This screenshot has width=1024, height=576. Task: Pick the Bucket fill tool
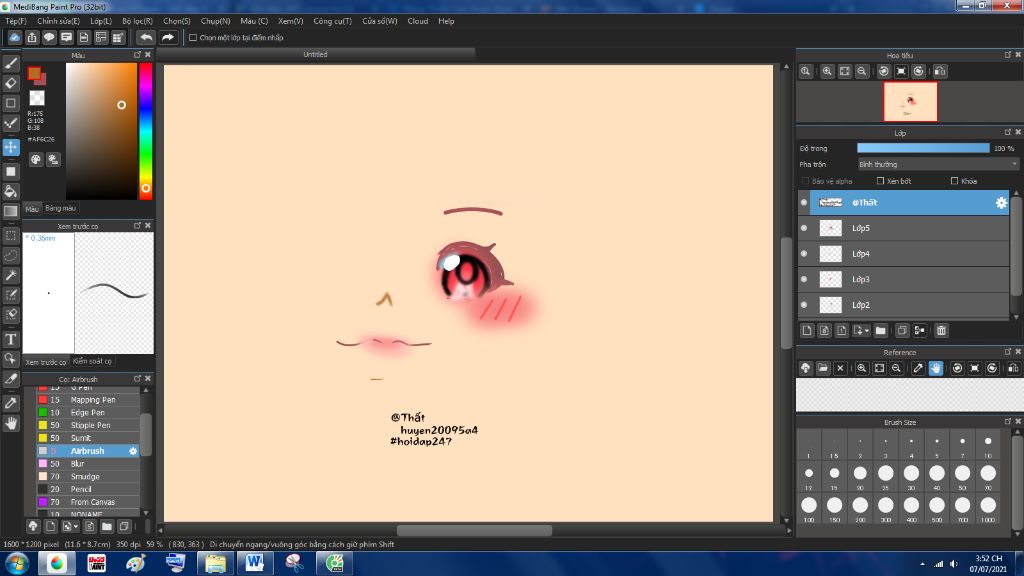tap(11, 191)
